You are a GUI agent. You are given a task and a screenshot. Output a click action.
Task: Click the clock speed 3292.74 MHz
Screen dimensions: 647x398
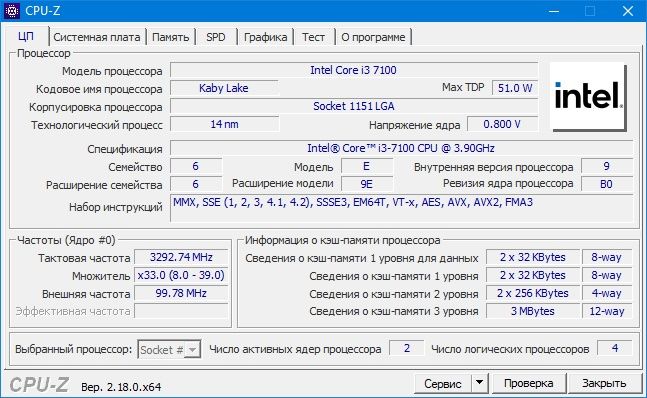[x=181, y=257]
